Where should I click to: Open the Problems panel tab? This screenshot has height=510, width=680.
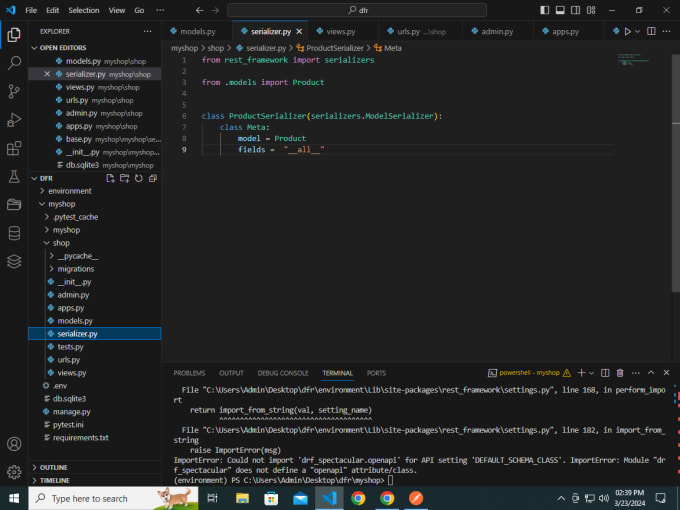point(189,373)
